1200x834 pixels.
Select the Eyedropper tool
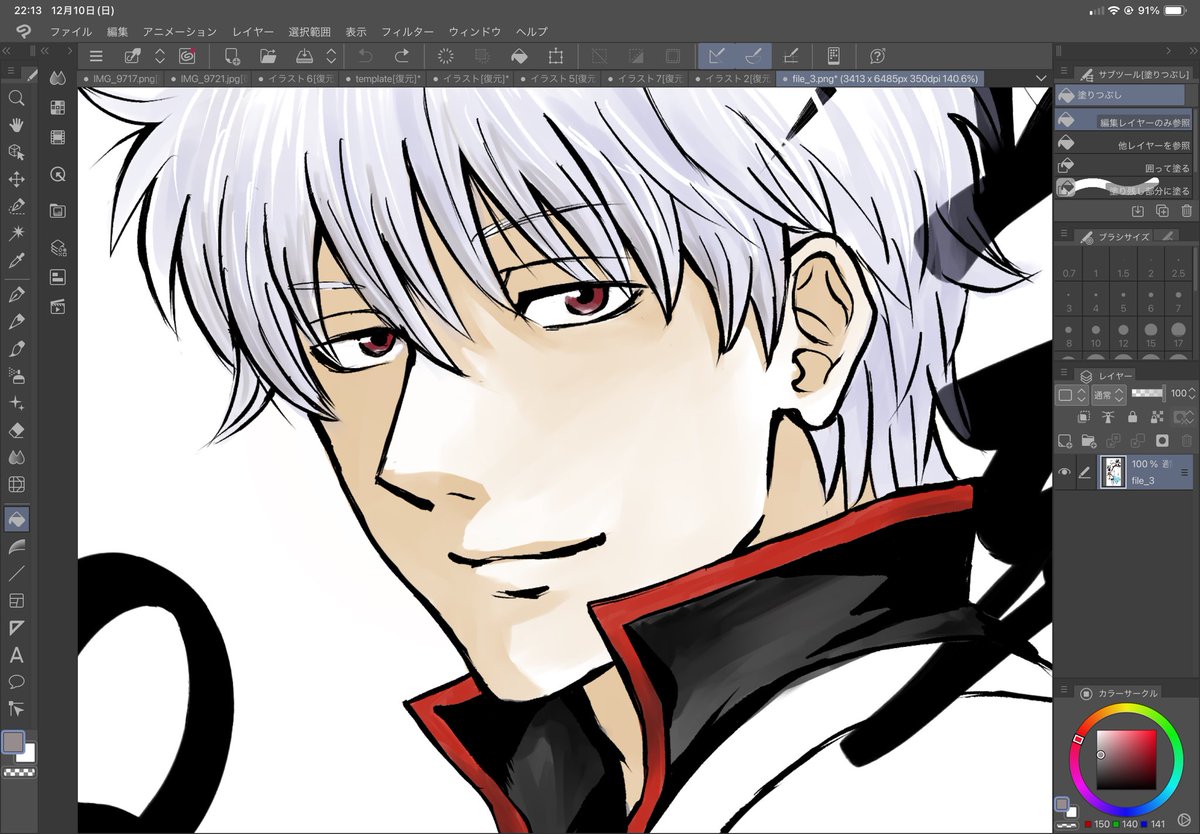pyautogui.click(x=16, y=260)
